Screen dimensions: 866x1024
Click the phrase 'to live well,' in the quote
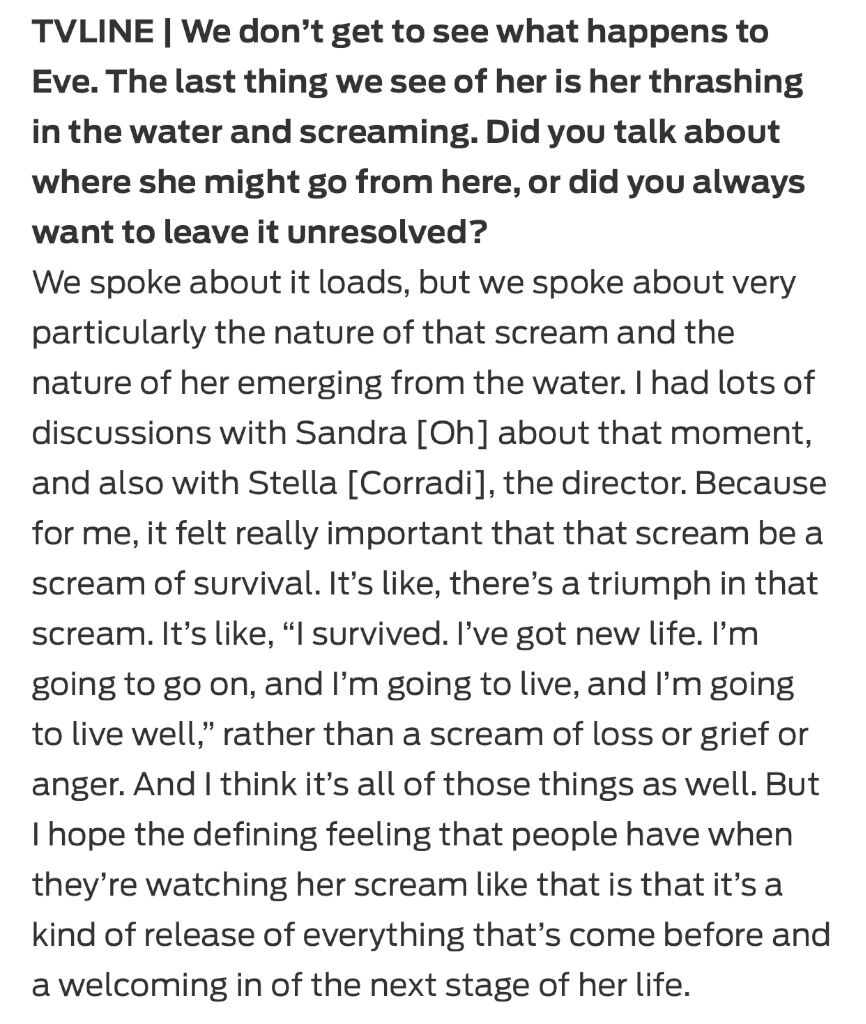[x=121, y=734]
